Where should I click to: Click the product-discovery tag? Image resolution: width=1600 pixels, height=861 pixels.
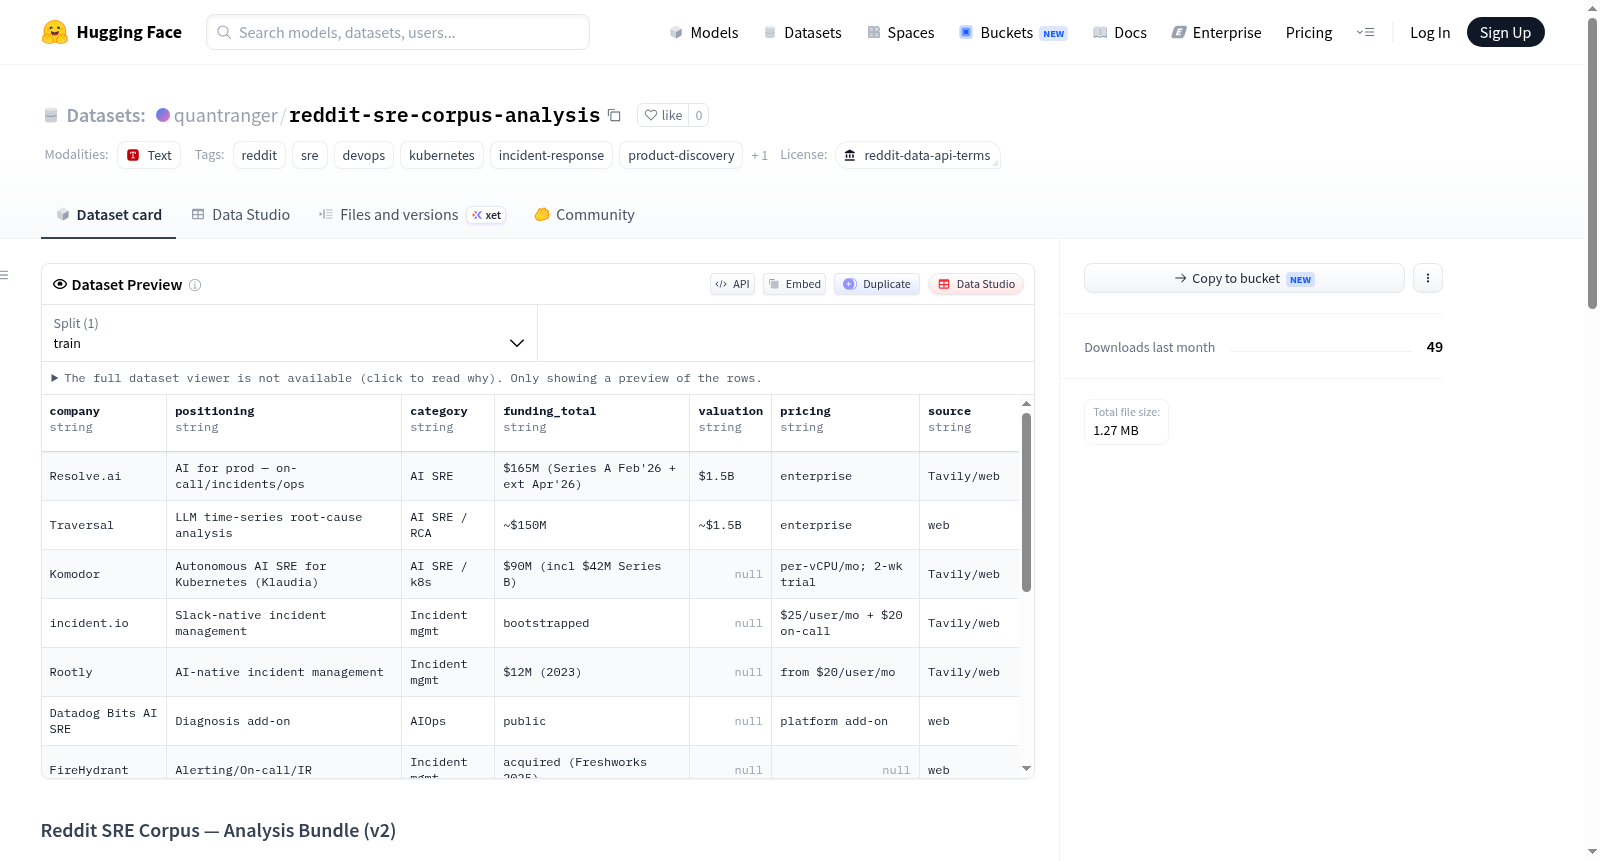(681, 155)
